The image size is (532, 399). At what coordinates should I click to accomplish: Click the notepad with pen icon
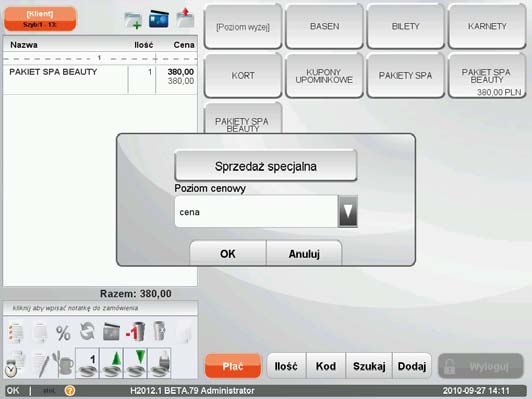[x=40, y=364]
